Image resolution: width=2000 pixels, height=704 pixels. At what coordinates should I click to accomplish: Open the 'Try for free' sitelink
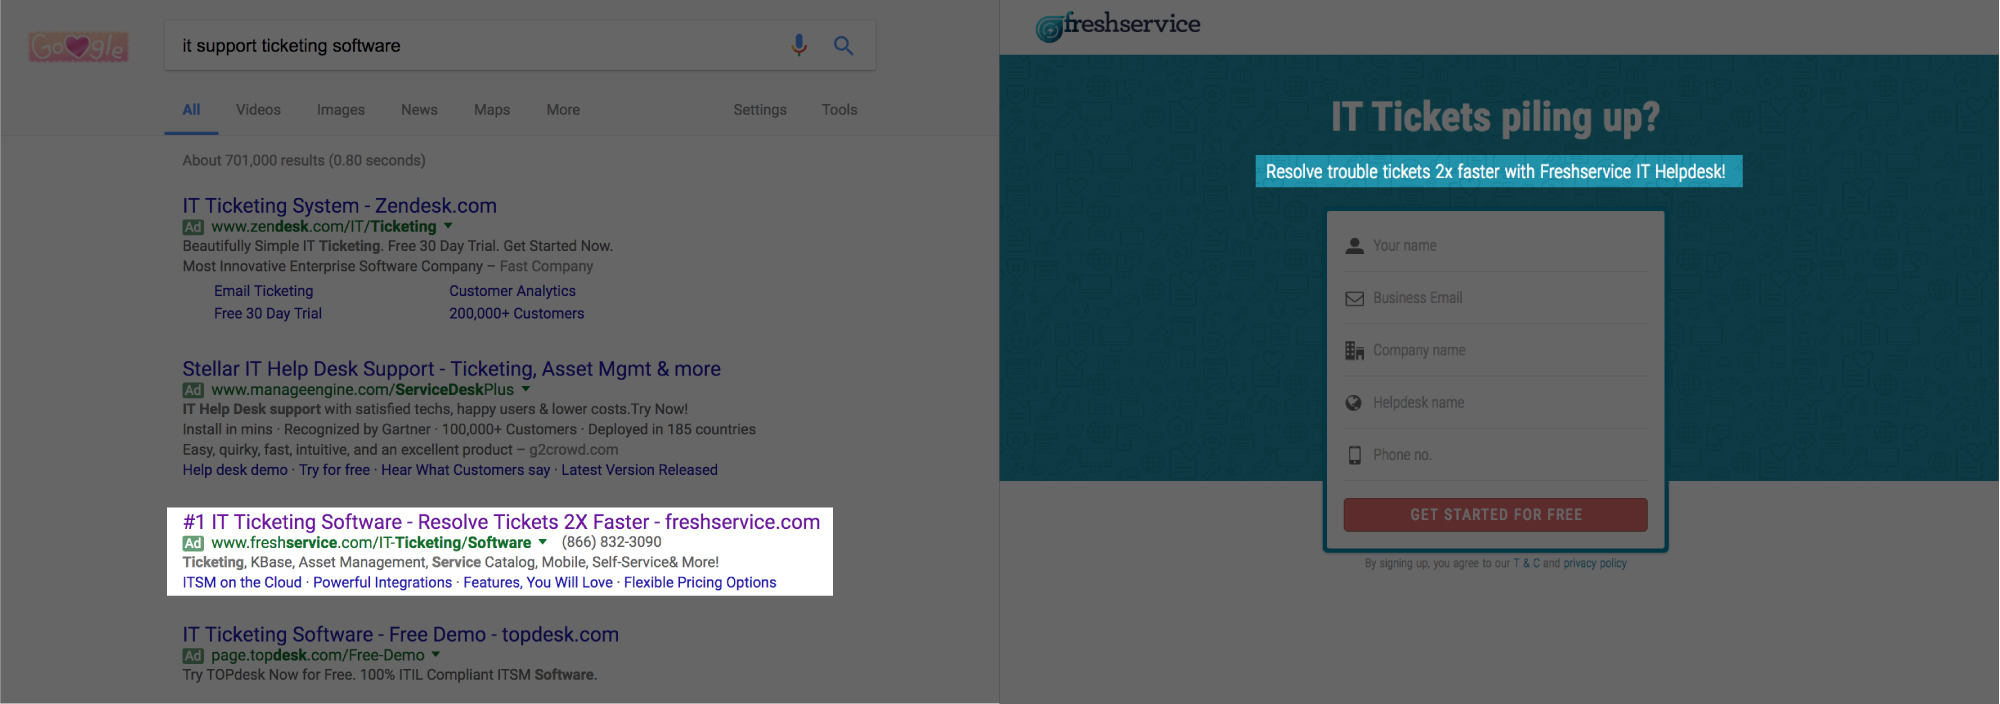334,470
